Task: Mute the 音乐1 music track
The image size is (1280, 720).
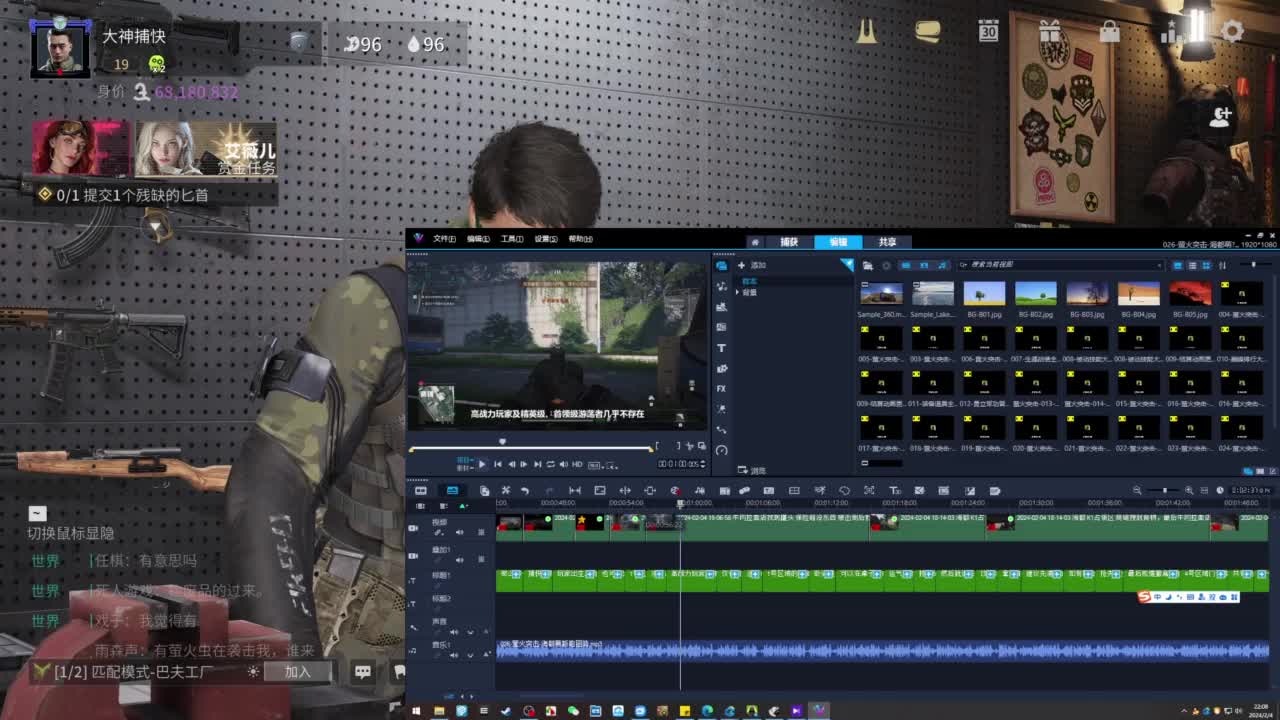Action: [454, 655]
